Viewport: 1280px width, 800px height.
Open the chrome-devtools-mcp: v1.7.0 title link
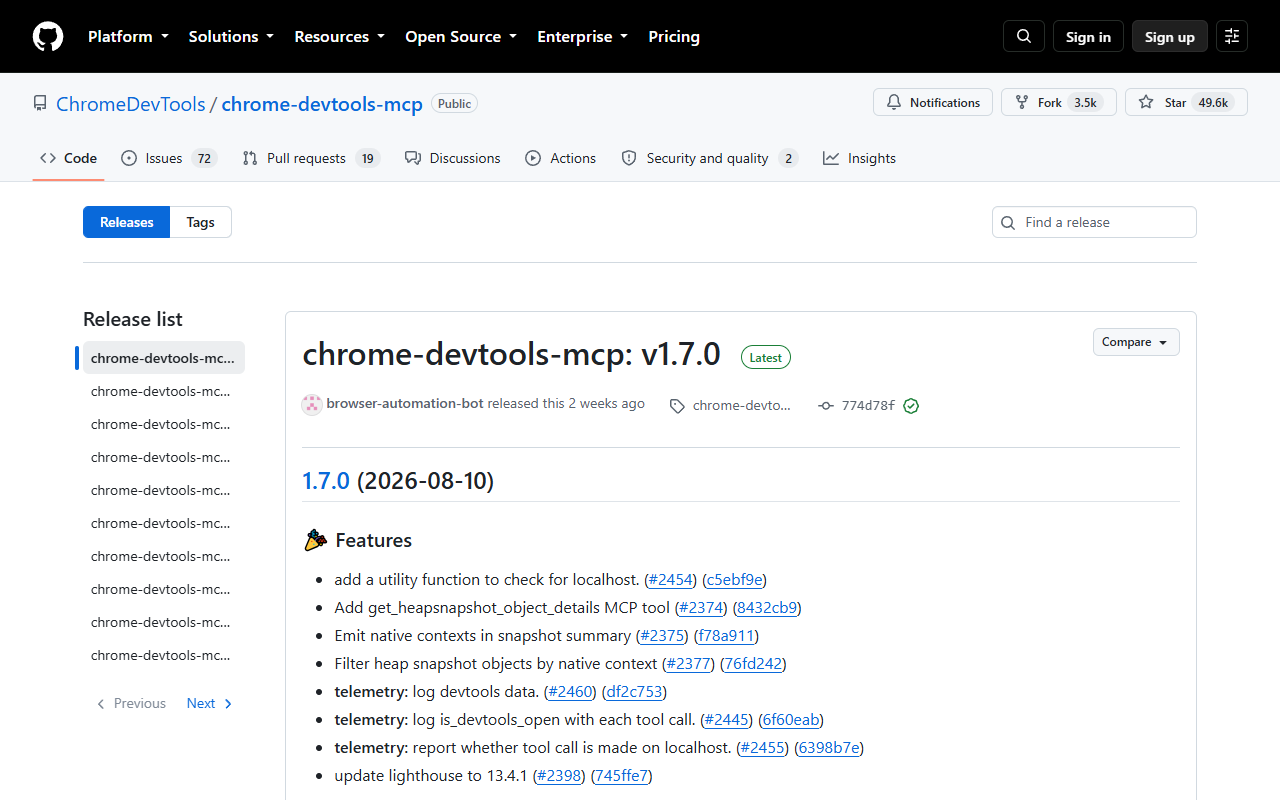[x=511, y=354]
